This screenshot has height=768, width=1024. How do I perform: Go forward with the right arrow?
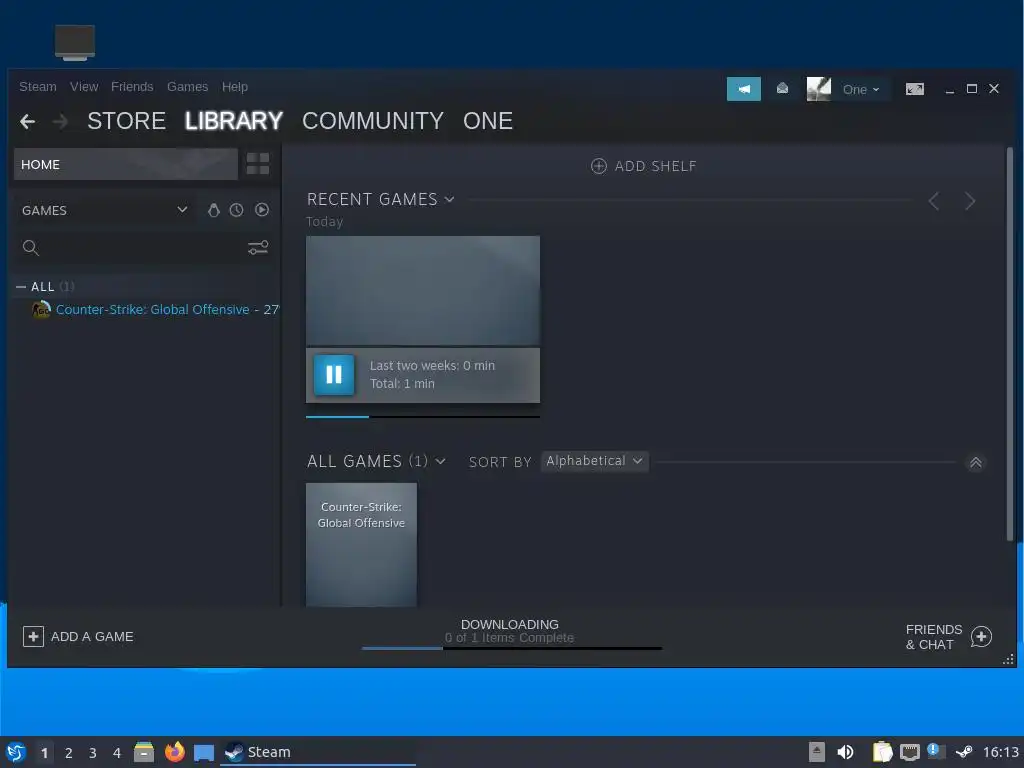click(60, 121)
